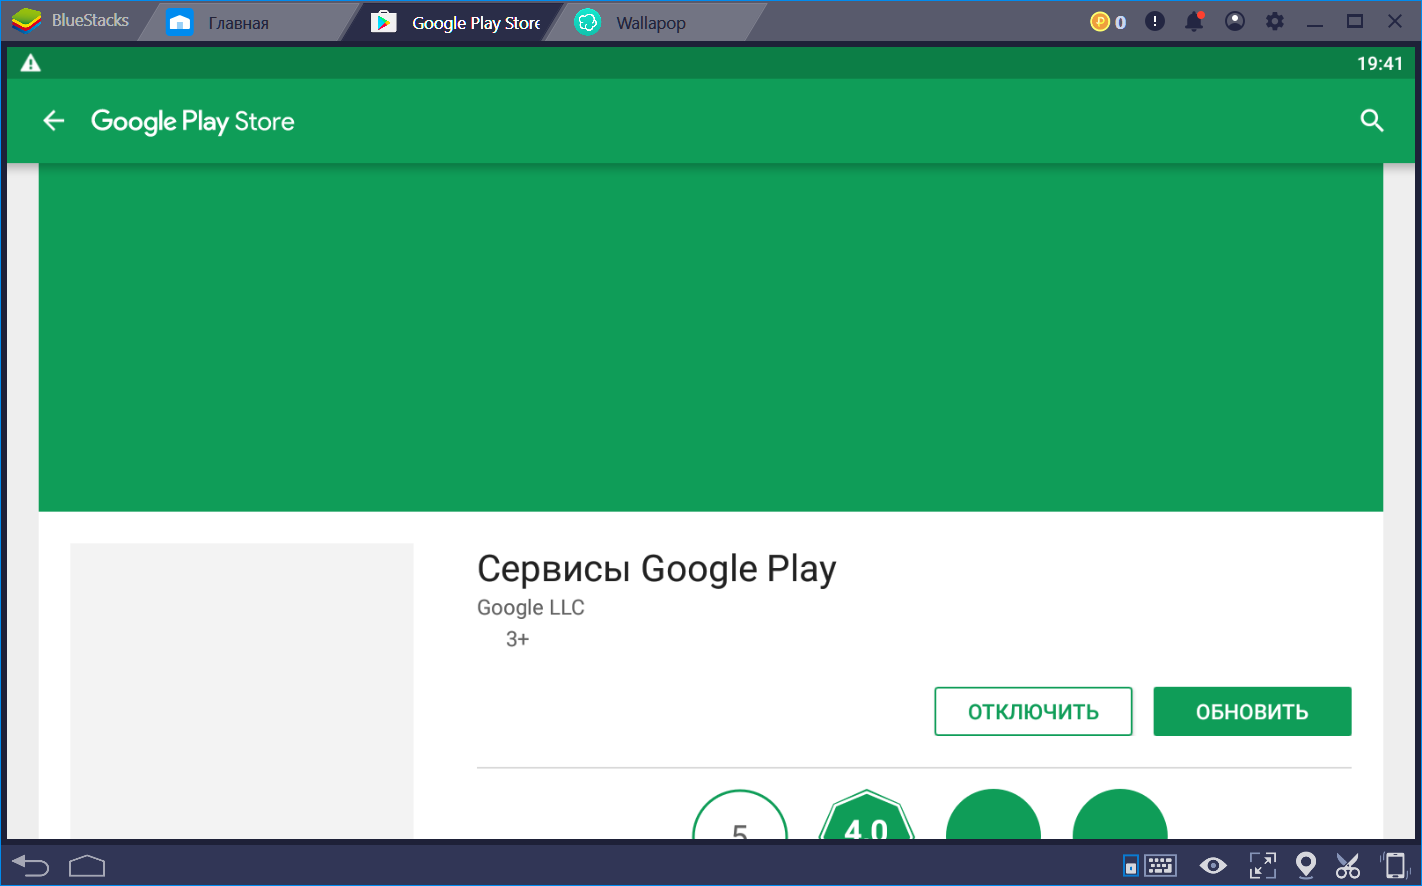Click the third green circular badge
This screenshot has width=1422, height=886.
[993, 815]
